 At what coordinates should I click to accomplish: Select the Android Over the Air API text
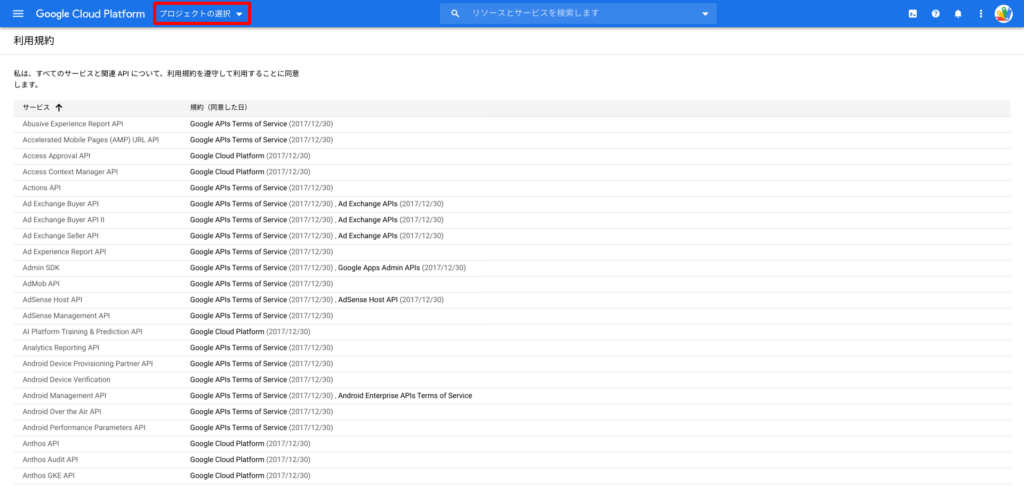pyautogui.click(x=61, y=412)
